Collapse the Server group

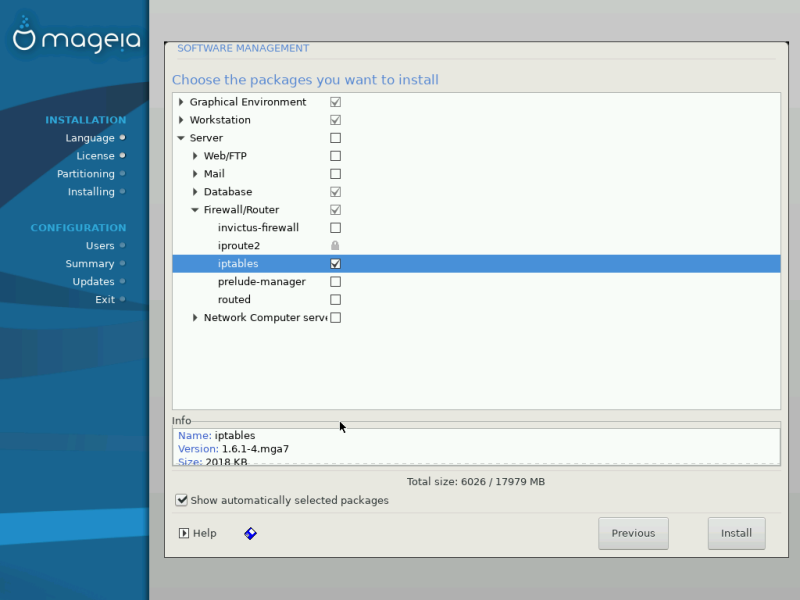point(181,138)
